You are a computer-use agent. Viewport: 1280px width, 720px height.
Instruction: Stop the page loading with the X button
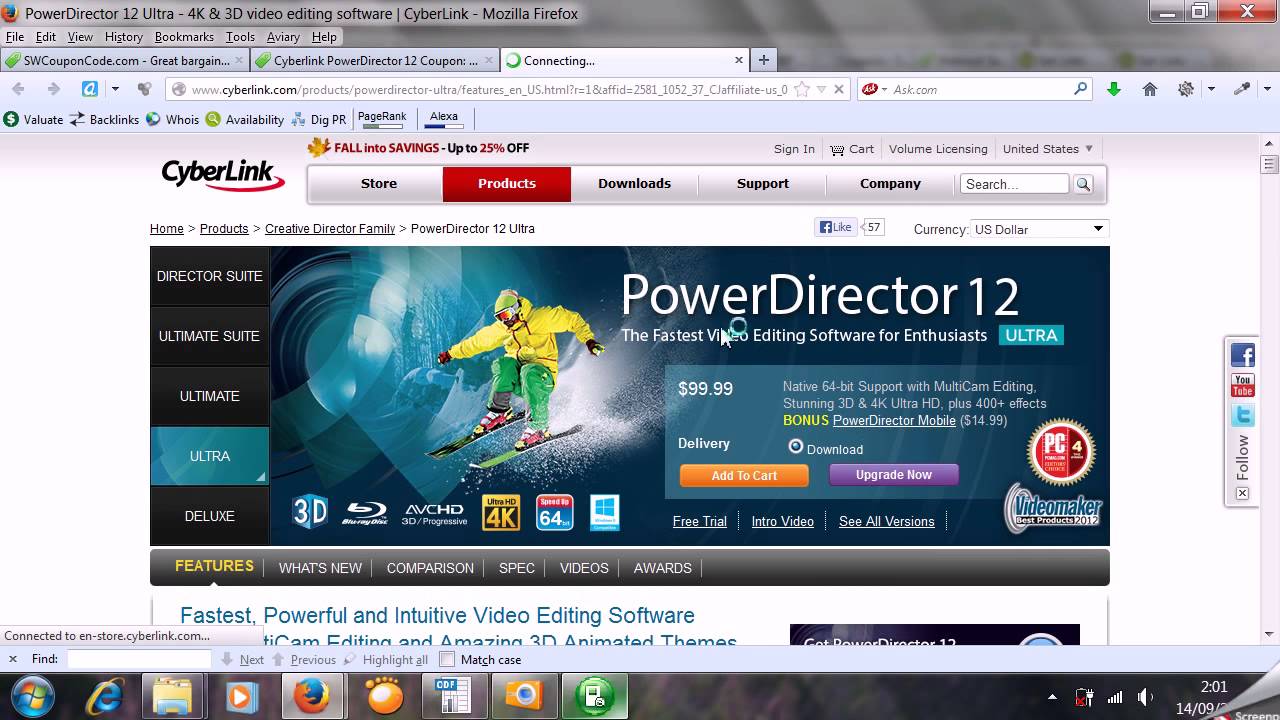coord(839,89)
